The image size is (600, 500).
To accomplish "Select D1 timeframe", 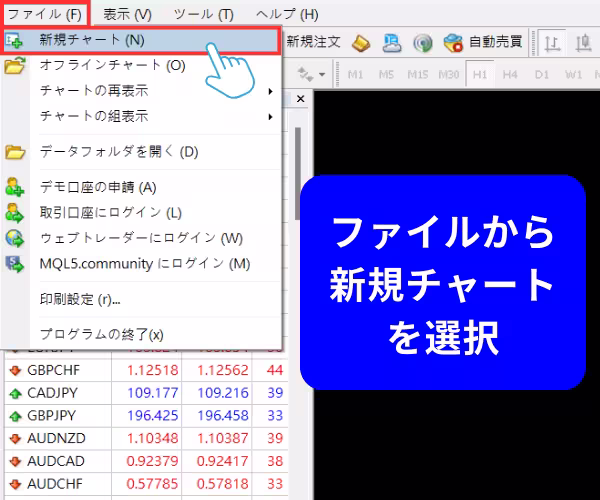I will (541, 74).
